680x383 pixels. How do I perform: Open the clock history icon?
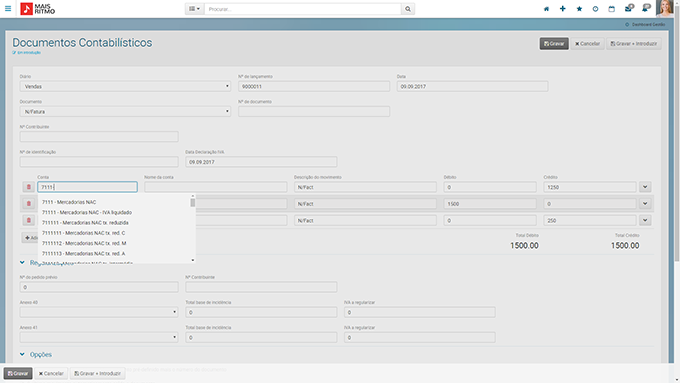click(595, 9)
